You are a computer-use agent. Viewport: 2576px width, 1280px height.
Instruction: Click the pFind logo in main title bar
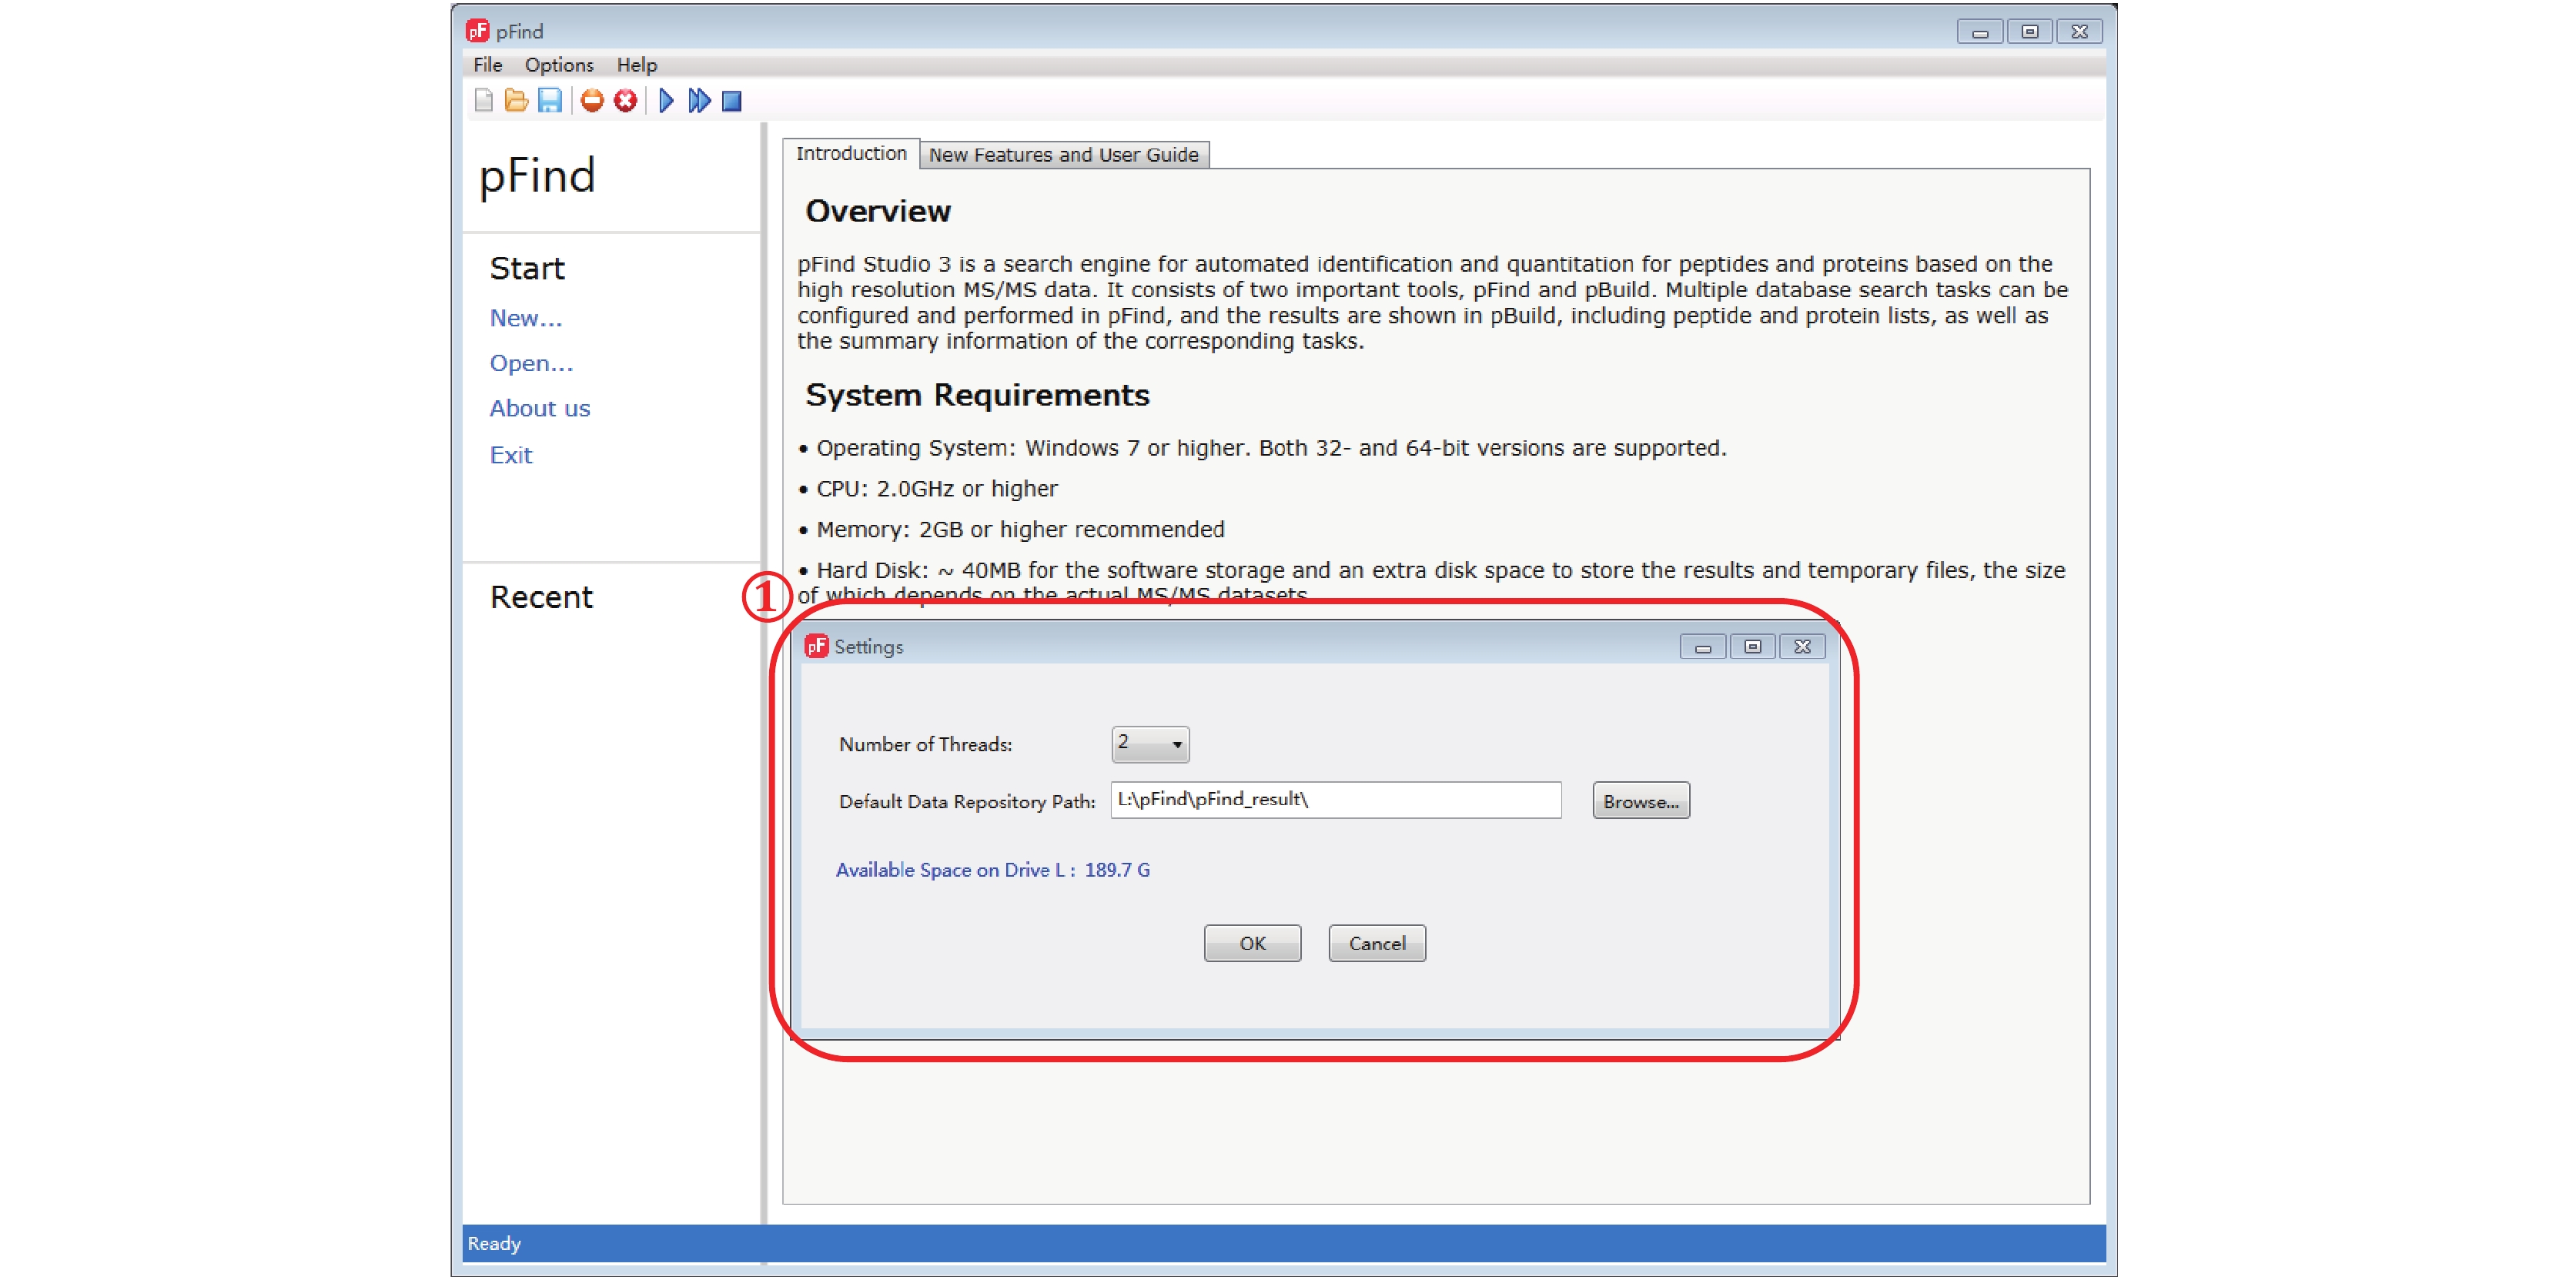[x=478, y=31]
